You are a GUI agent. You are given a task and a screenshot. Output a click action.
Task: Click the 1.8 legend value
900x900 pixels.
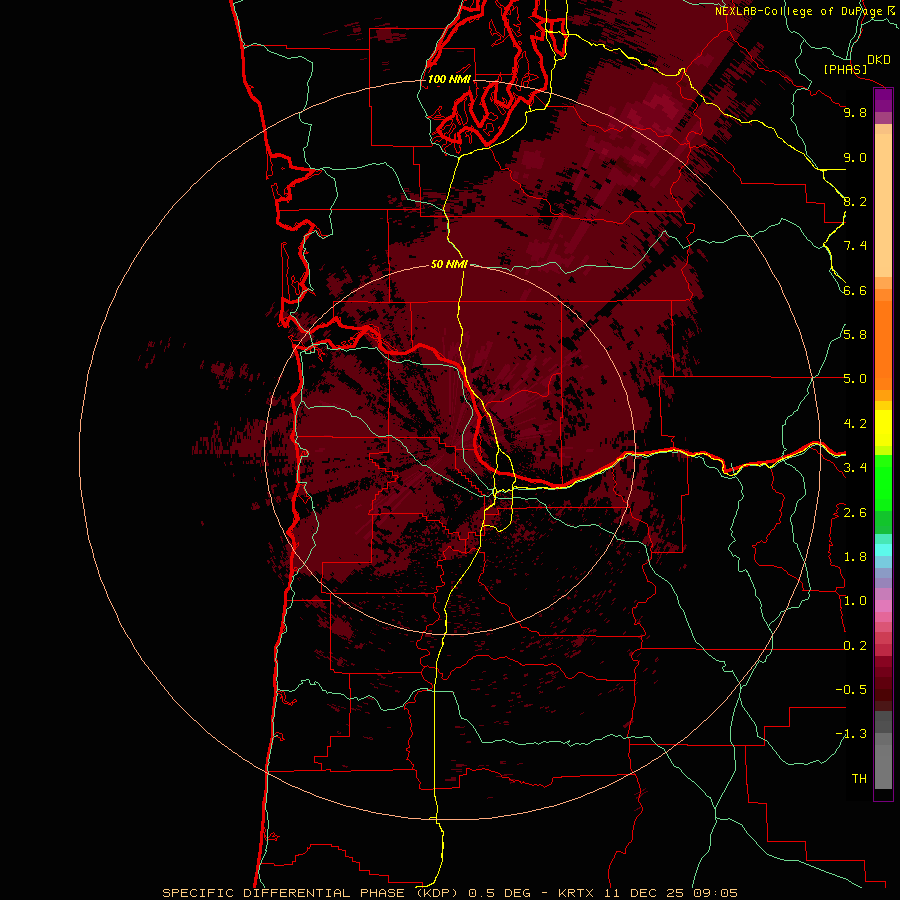[x=855, y=557]
